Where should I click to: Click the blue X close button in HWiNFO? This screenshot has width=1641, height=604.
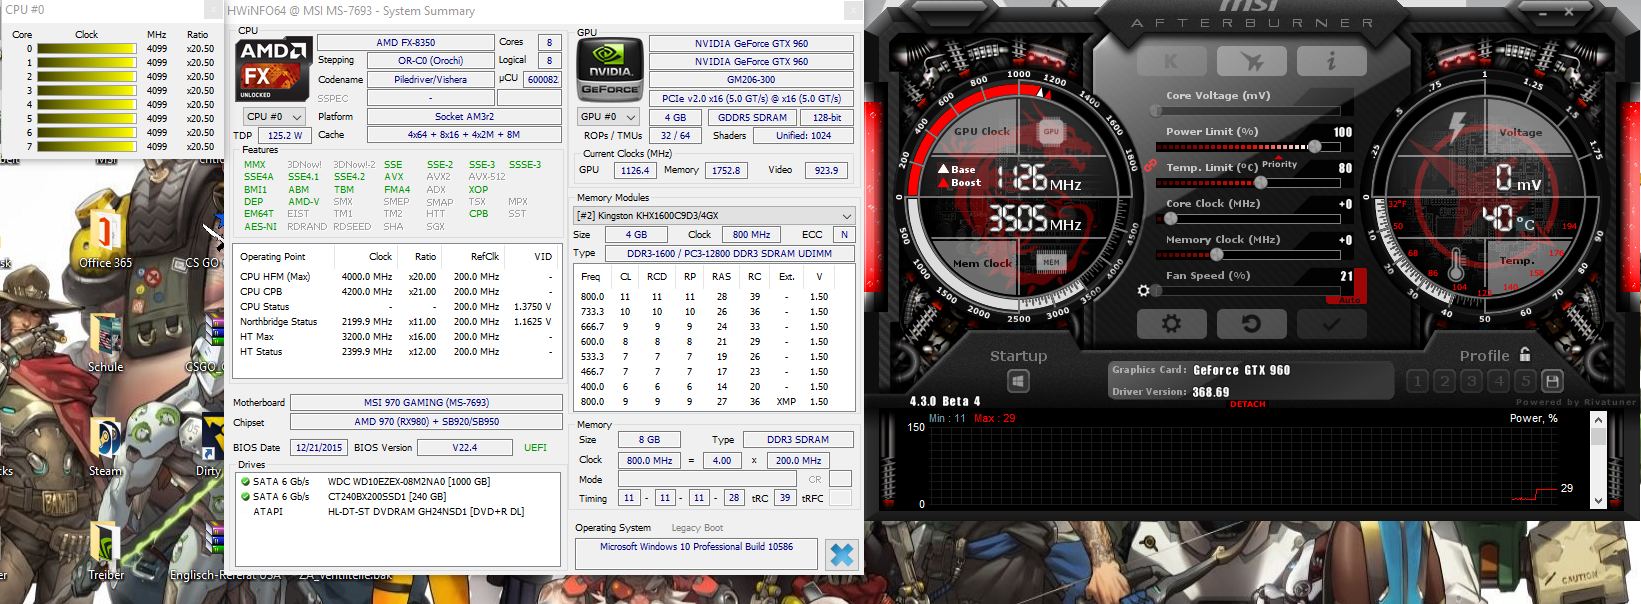coord(842,555)
